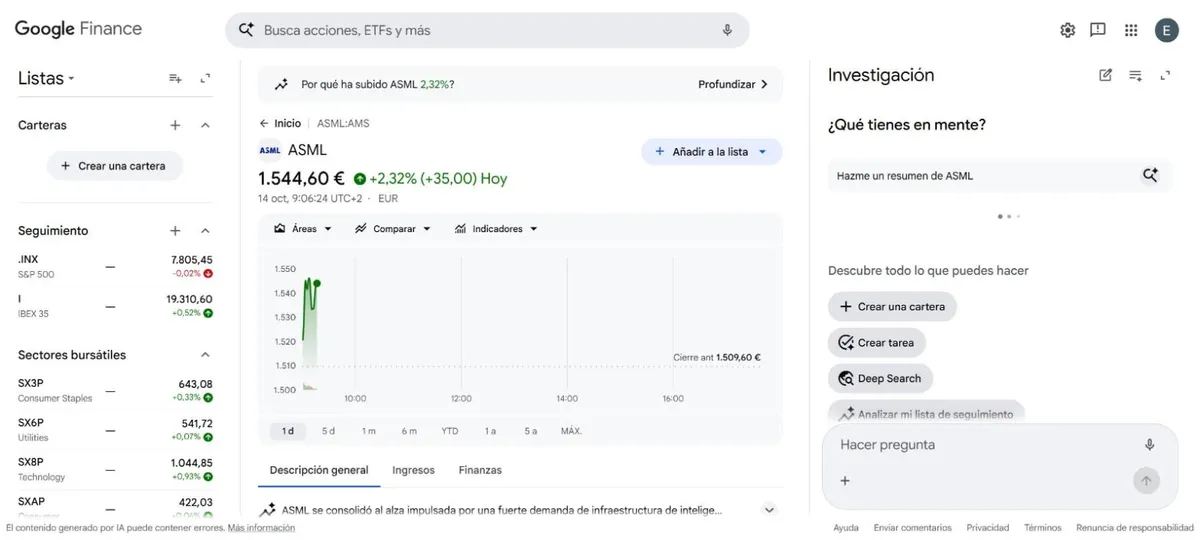Collapse the Carteras section
This screenshot has height=540, width=1200.
[205, 125]
